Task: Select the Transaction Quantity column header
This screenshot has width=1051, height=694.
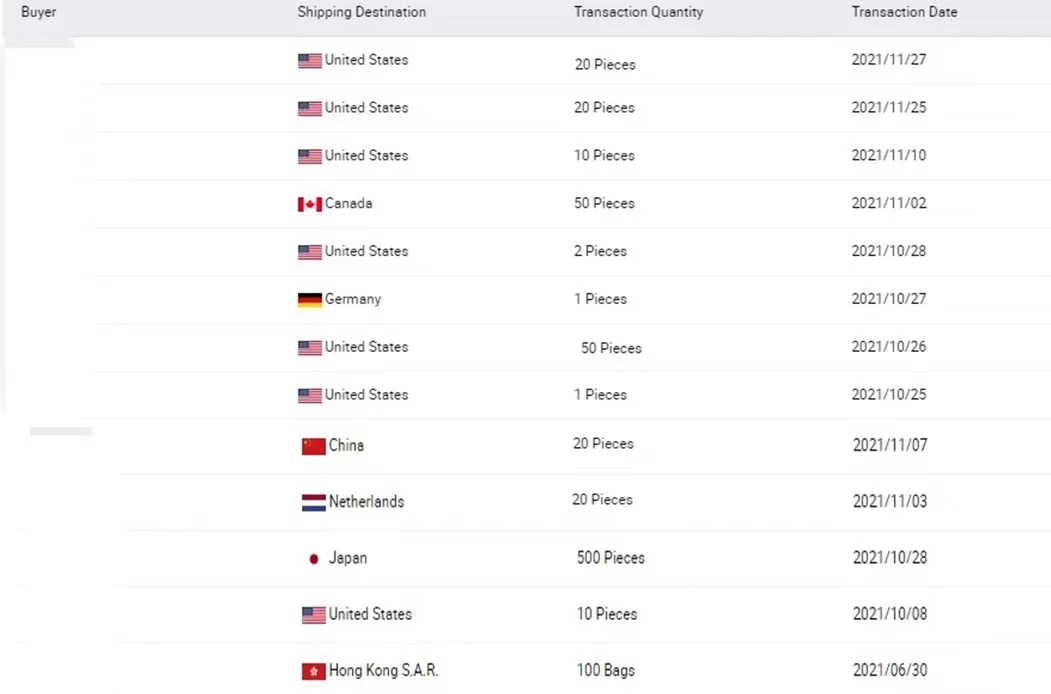Action: pos(638,12)
